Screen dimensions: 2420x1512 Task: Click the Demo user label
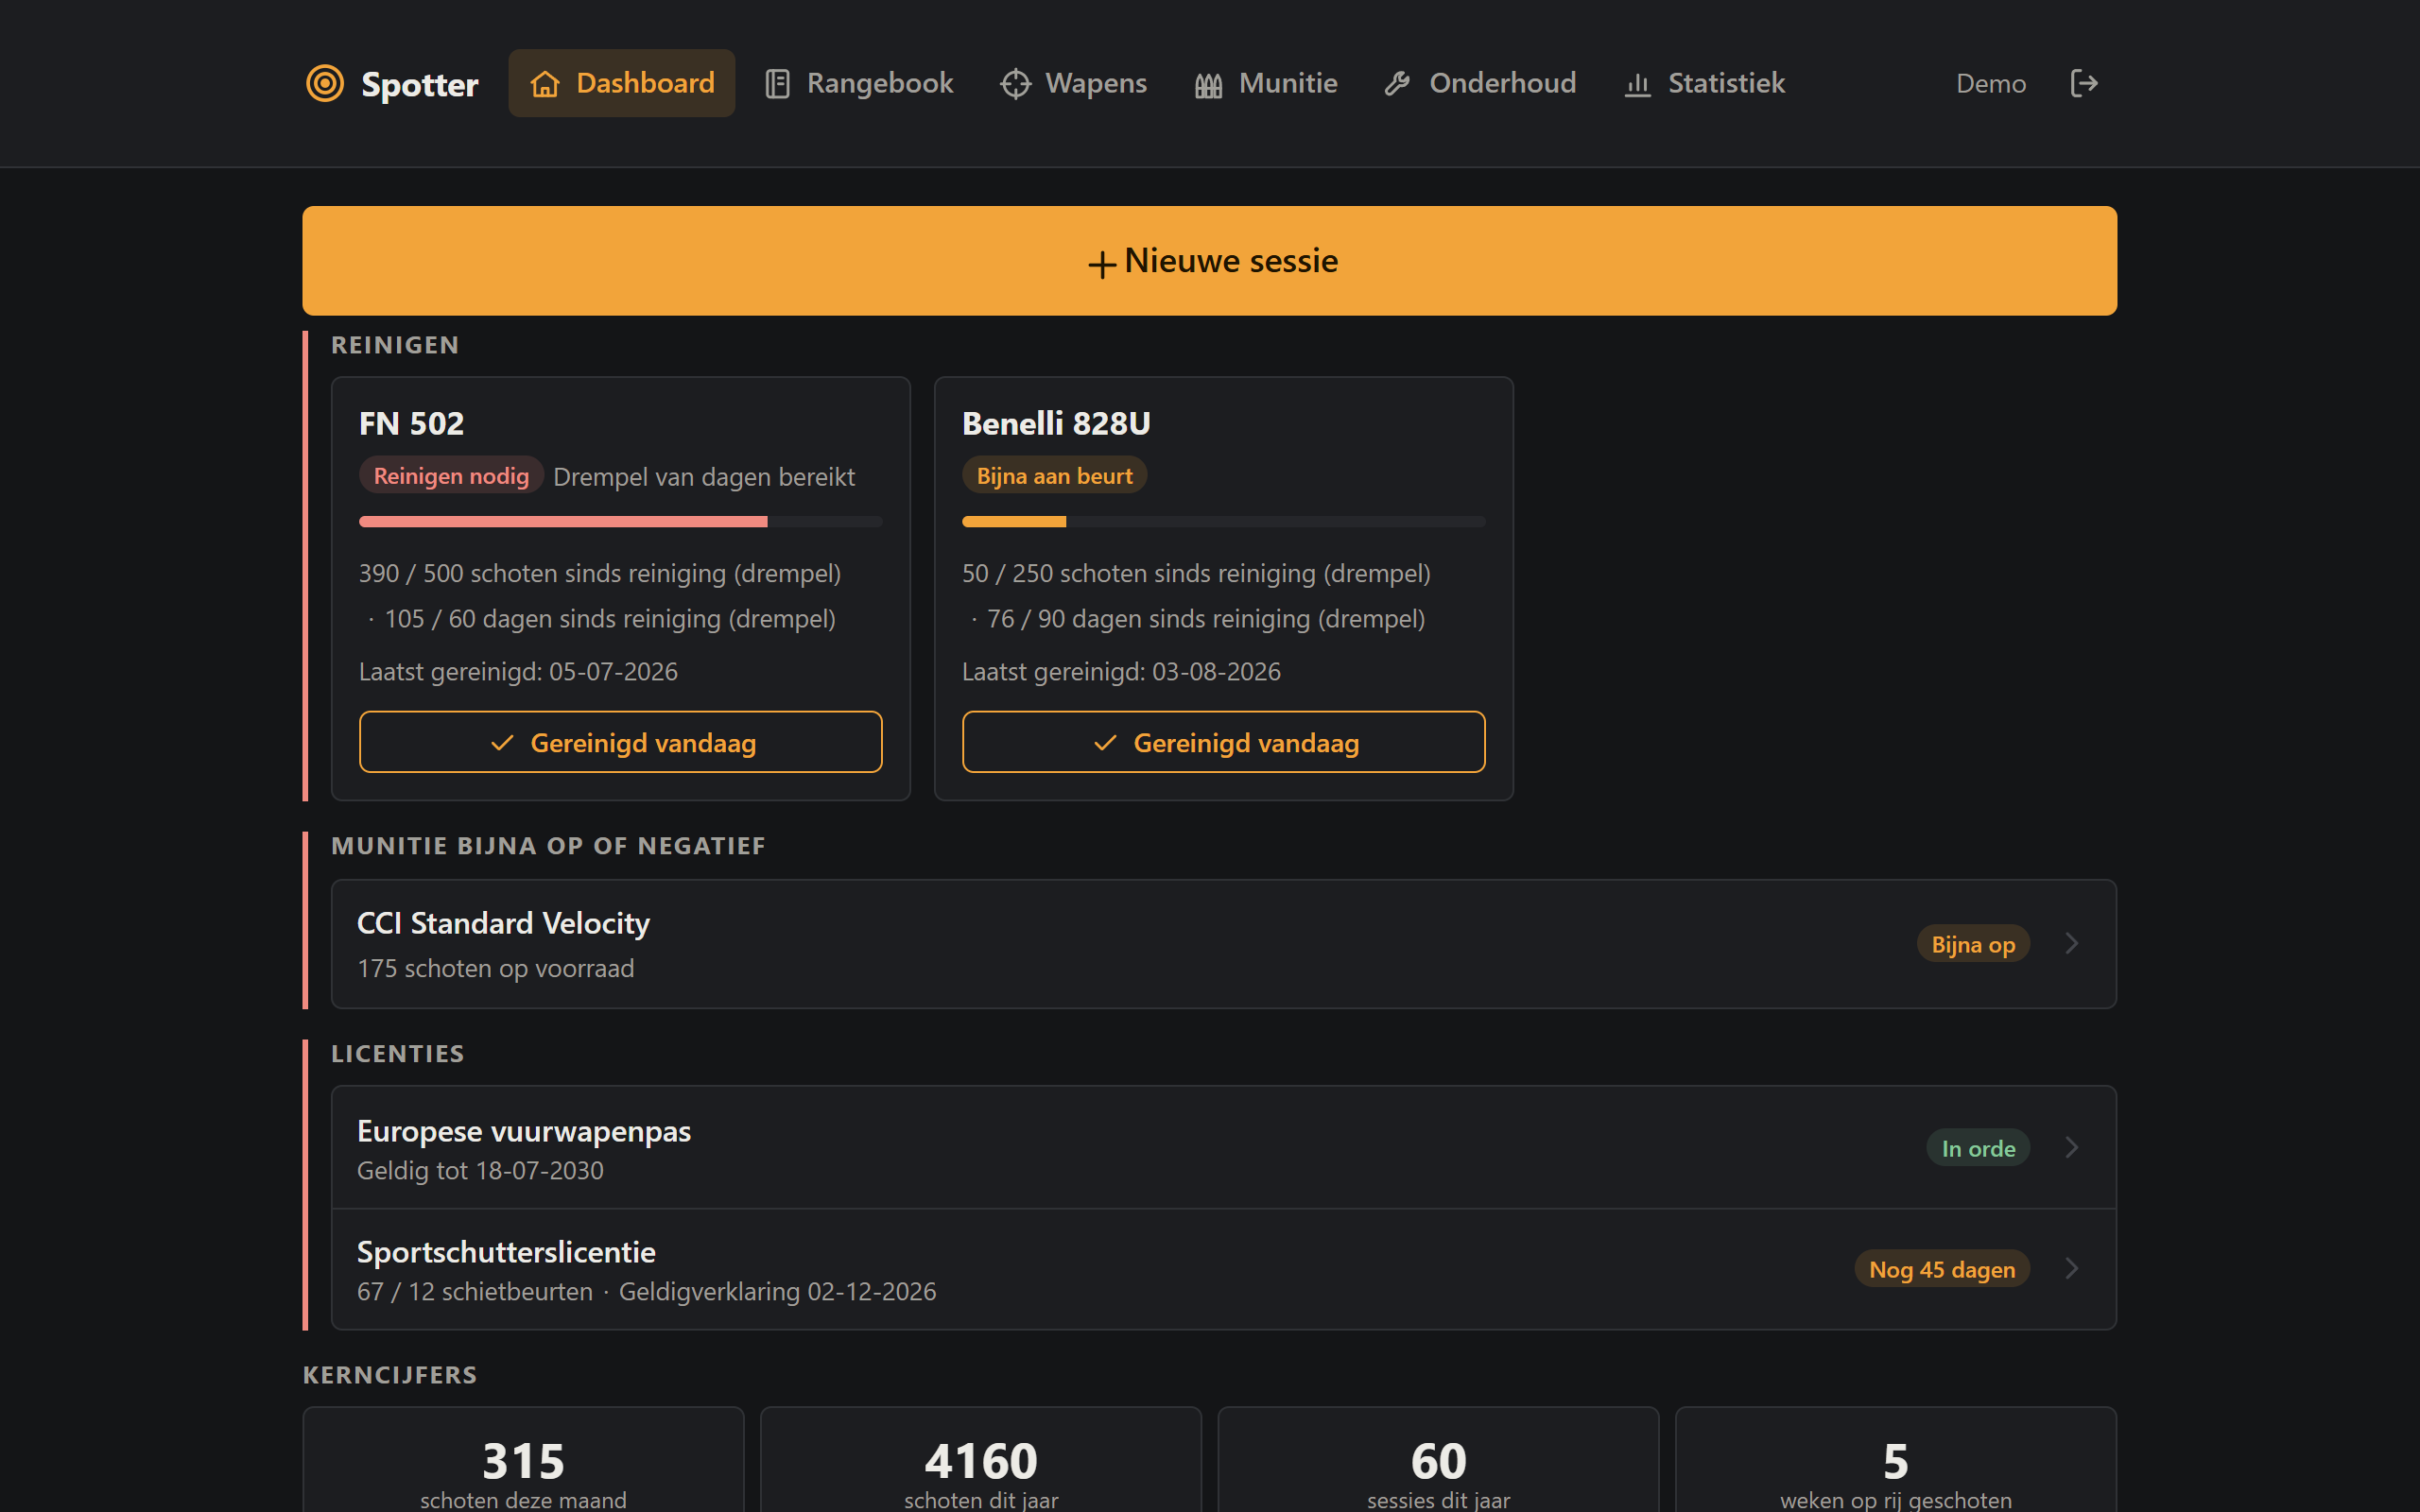pyautogui.click(x=1990, y=84)
